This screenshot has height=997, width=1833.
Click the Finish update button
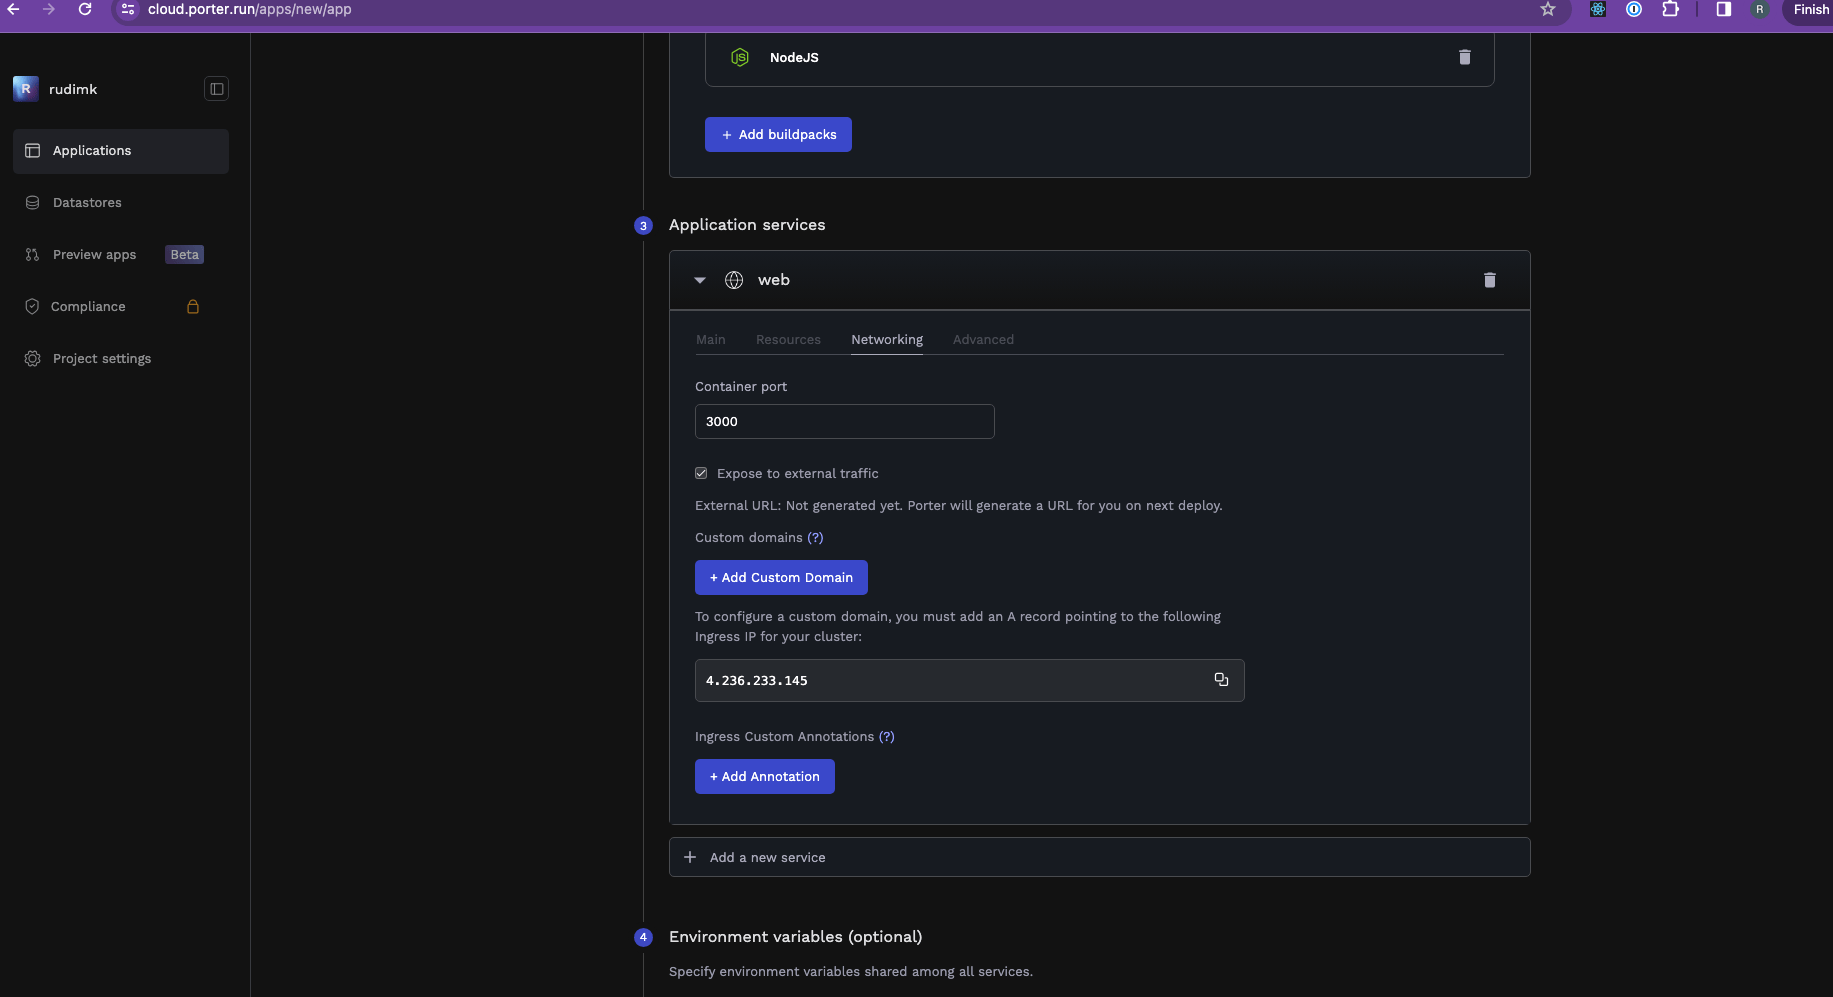[x=1808, y=10]
